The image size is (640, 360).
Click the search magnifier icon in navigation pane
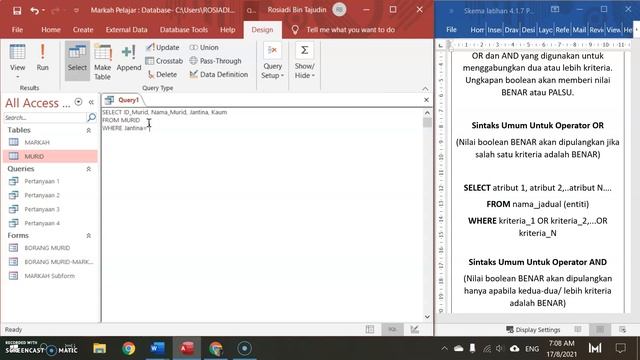pyautogui.click(x=92, y=118)
